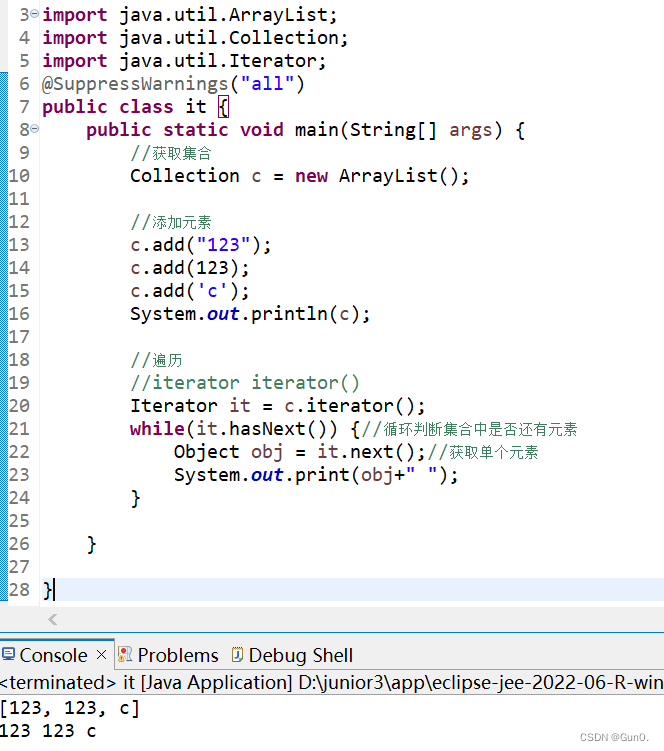
Task: Click the comment "//iterator iterator()"
Action: coord(245,383)
